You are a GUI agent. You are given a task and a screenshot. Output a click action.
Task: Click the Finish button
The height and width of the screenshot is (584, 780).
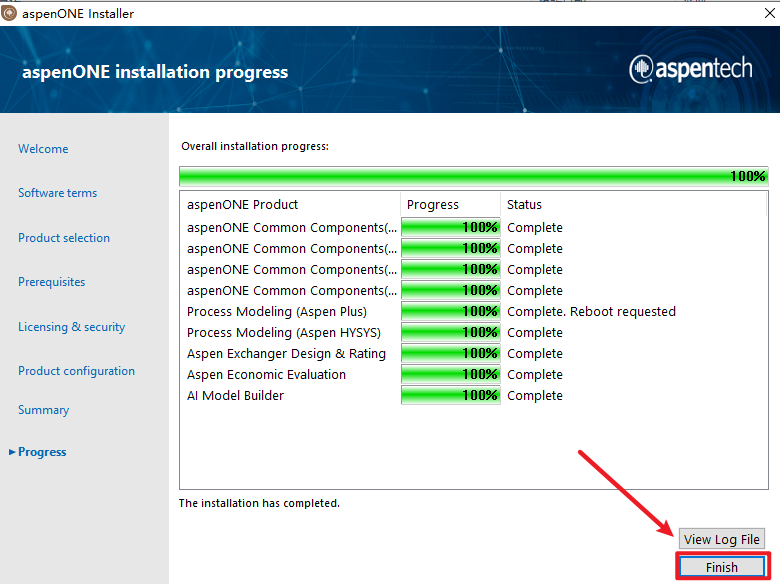[x=722, y=567]
